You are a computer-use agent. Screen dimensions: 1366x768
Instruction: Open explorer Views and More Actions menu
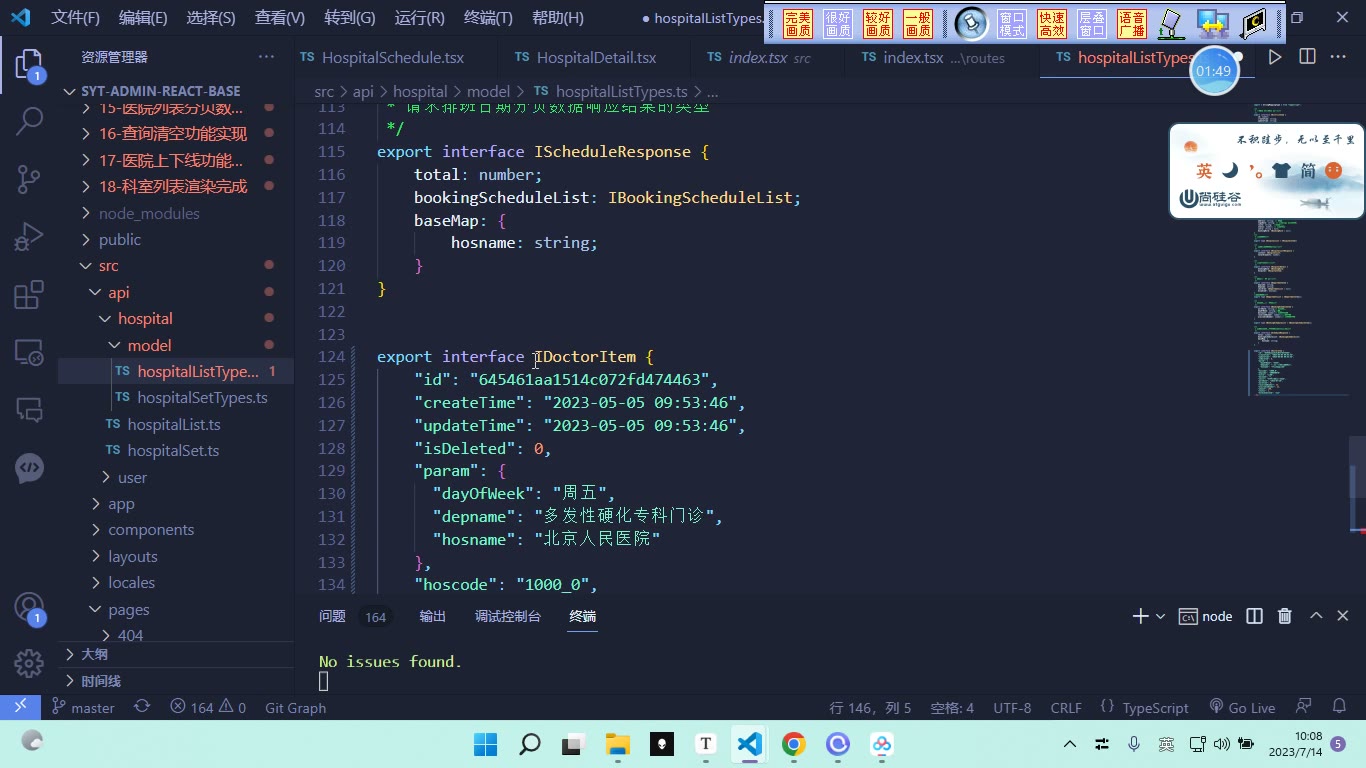click(x=266, y=57)
